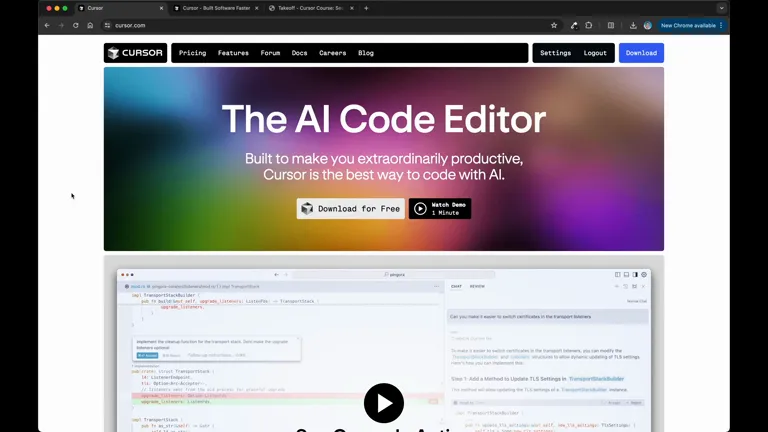This screenshot has width=768, height=432.
Task: Click the Cursor logo in the navbar
Action: [x=135, y=53]
